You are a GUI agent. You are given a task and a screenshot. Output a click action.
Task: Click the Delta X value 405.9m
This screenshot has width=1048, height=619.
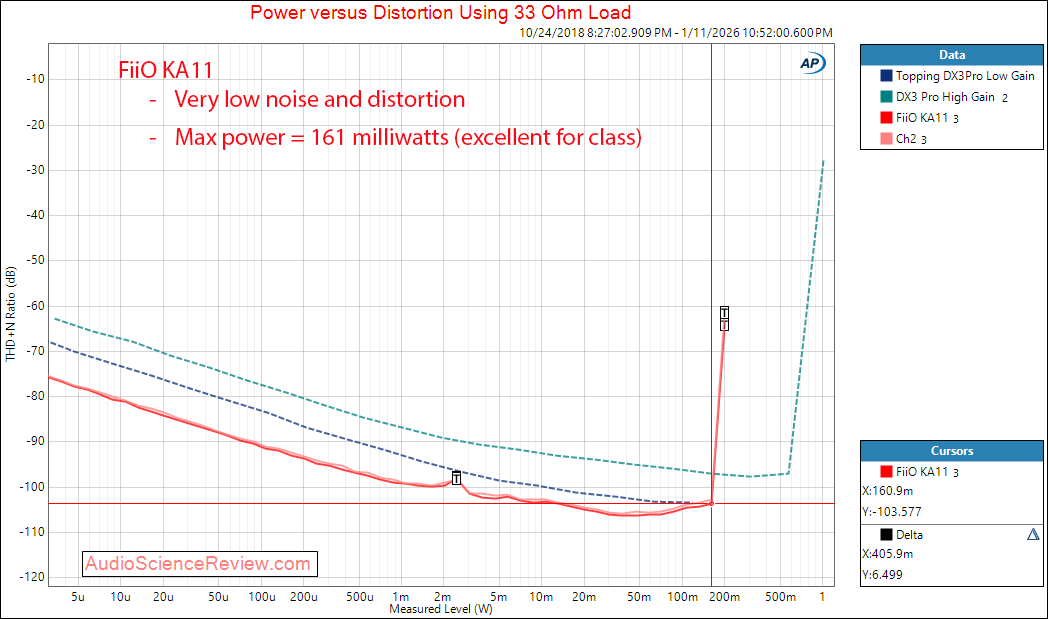[888, 553]
